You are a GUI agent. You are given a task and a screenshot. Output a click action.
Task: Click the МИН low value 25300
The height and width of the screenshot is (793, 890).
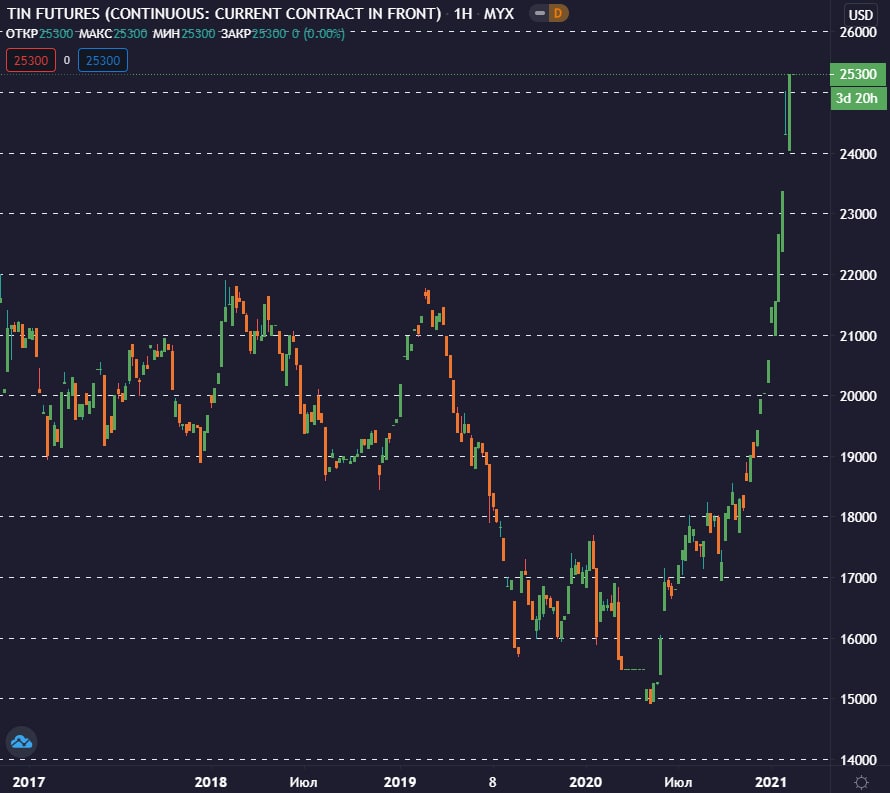(x=198, y=33)
